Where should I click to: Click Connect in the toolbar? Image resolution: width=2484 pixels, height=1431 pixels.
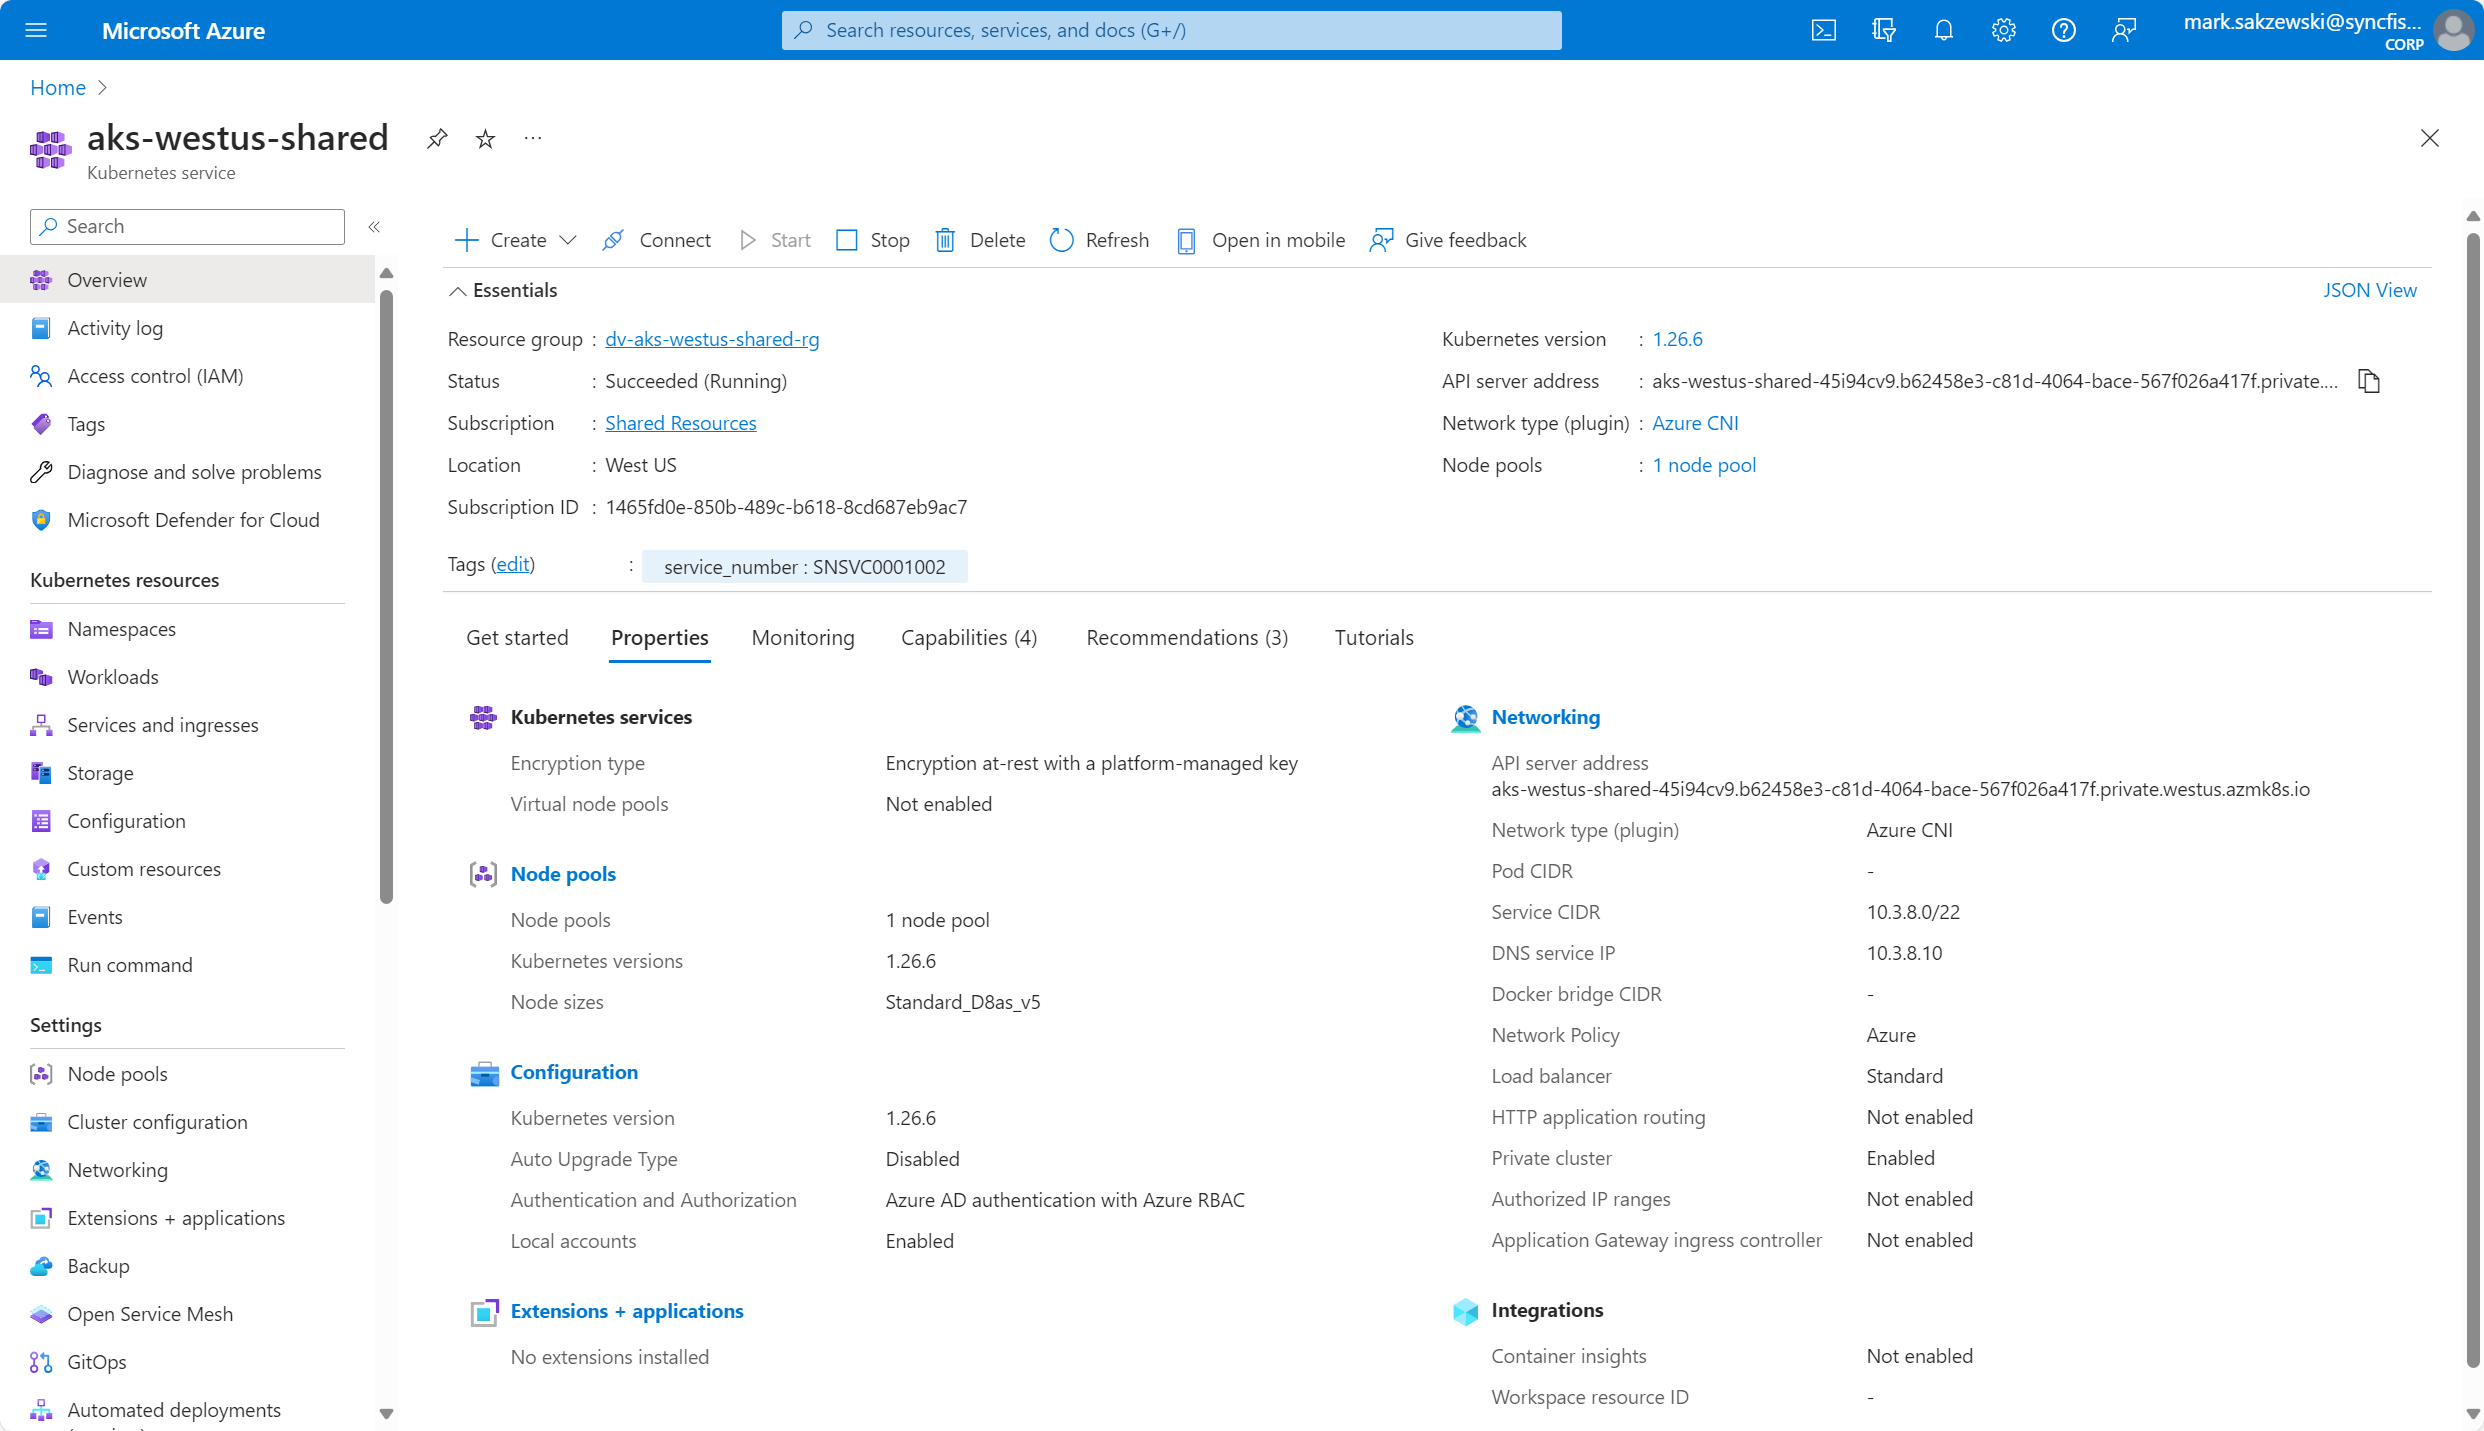tap(657, 240)
